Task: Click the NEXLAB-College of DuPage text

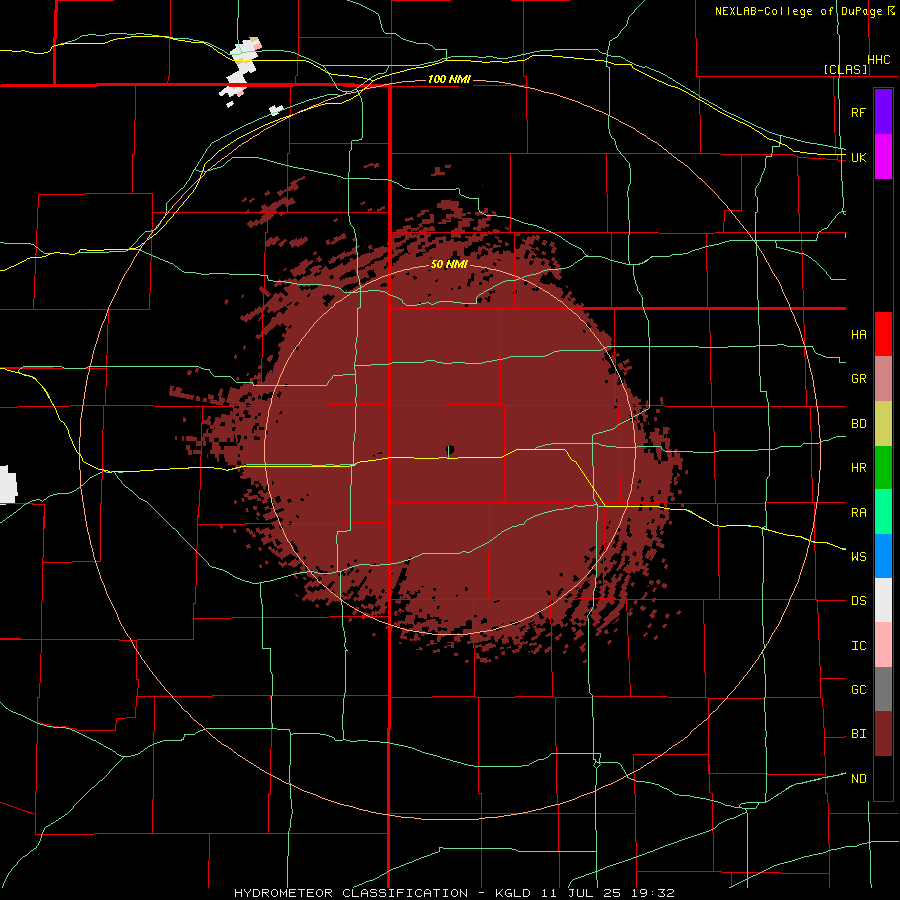Action: tap(798, 11)
